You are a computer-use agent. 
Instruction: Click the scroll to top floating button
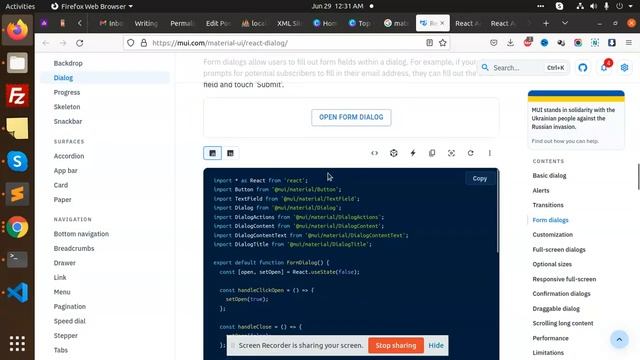point(619,340)
